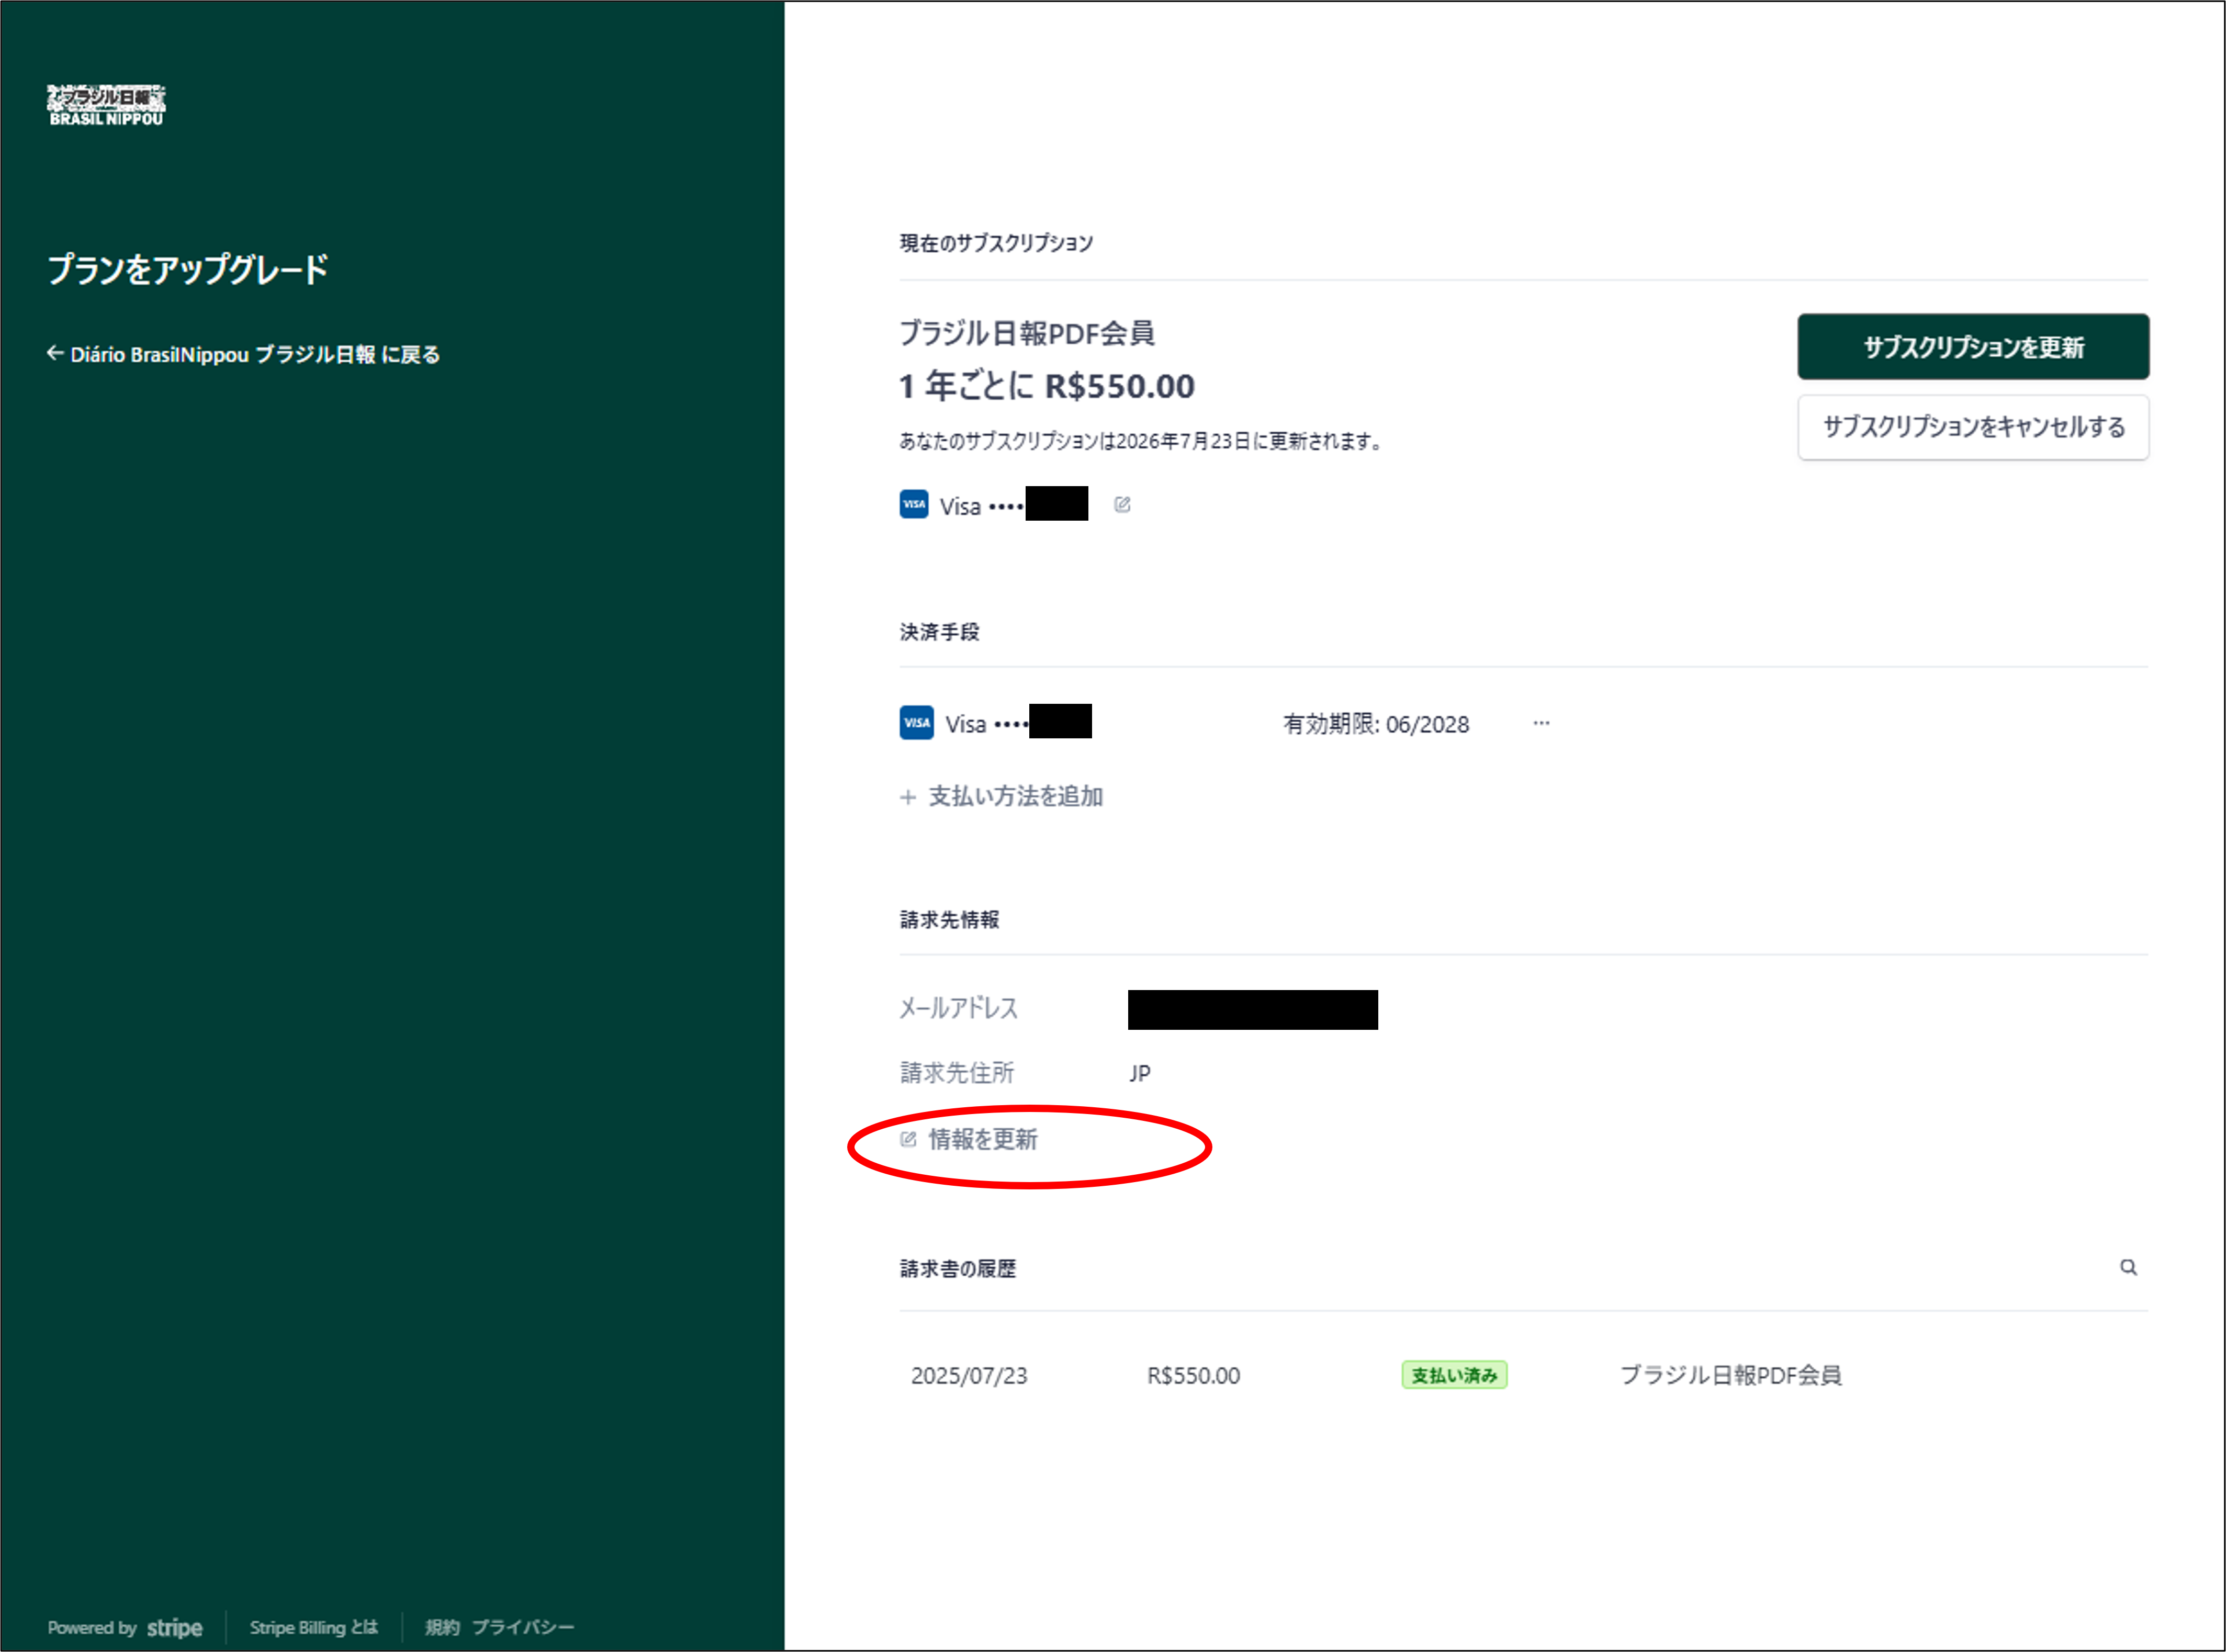
Task: Search invoice history with the magnifier icon
Action: [x=2128, y=1267]
